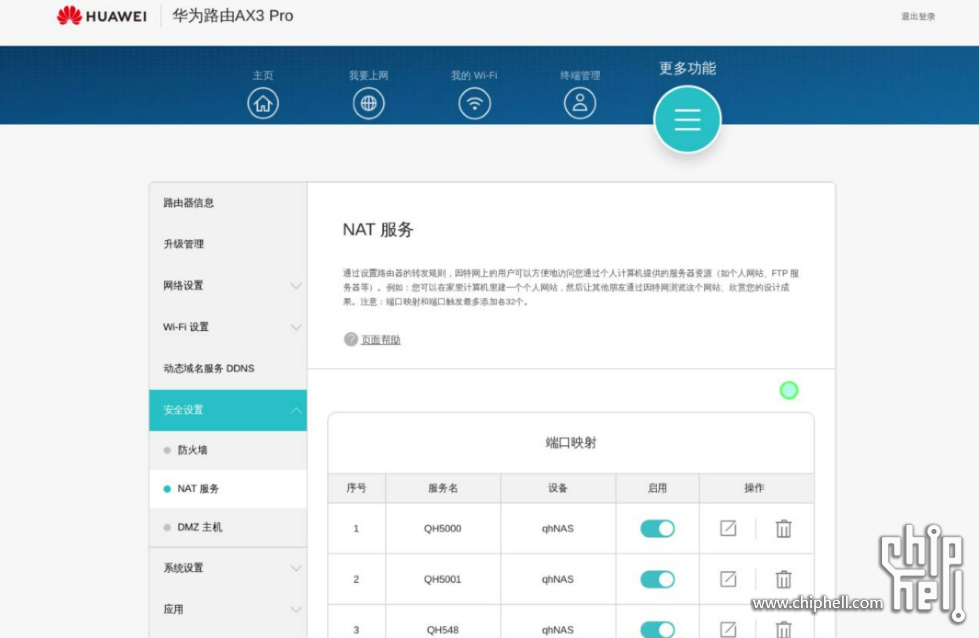979x638 pixels.
Task: Click the 服务名 column header
Action: tap(443, 488)
